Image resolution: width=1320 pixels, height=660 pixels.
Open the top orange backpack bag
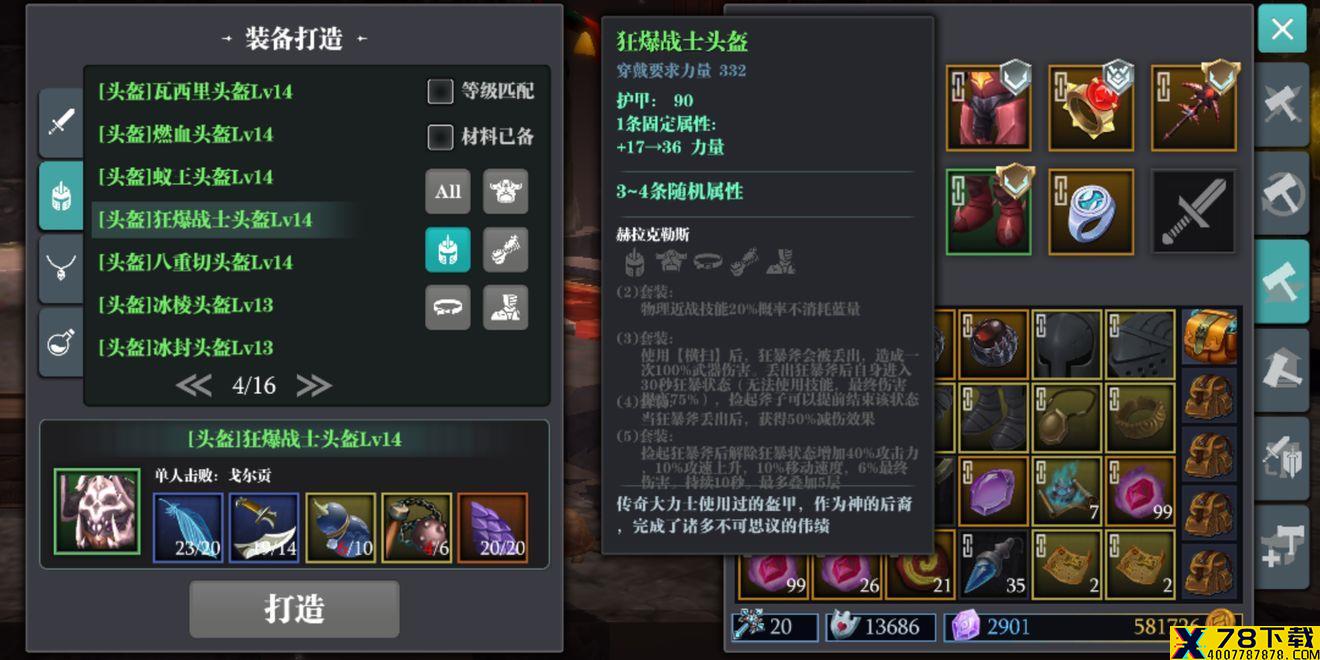pyautogui.click(x=1210, y=337)
